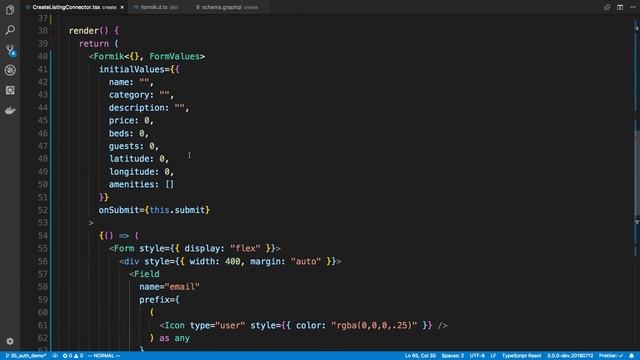640x360 pixels.
Task: Click the FormValues type argument
Action: 174,56
